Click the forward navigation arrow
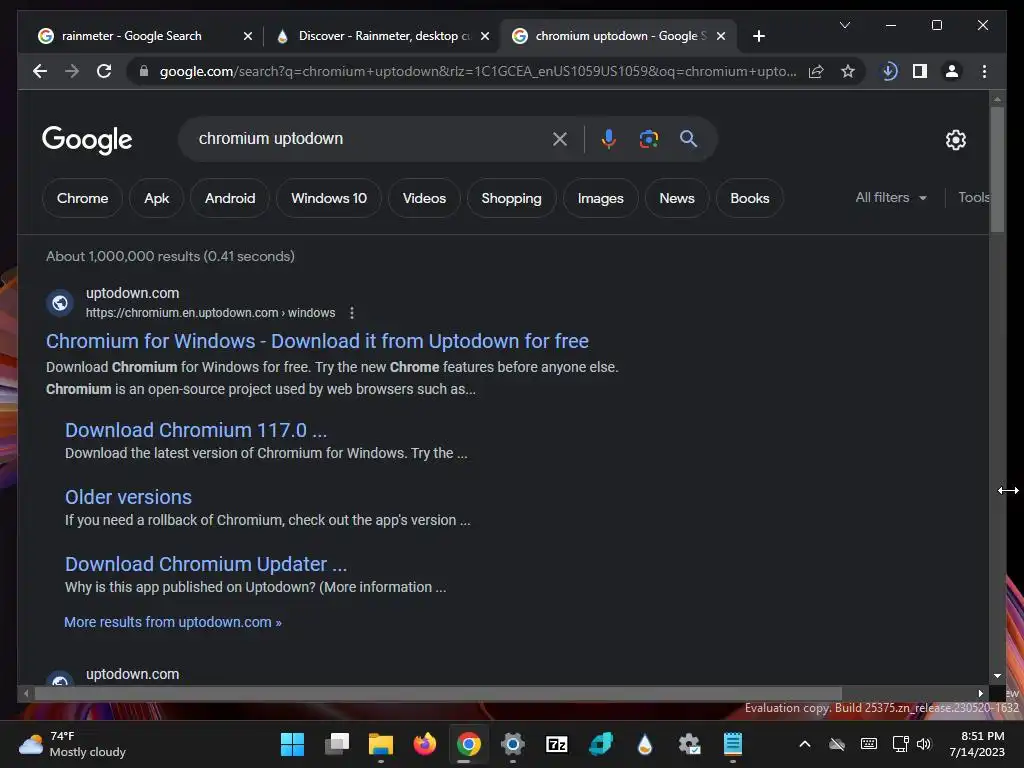 tap(72, 71)
